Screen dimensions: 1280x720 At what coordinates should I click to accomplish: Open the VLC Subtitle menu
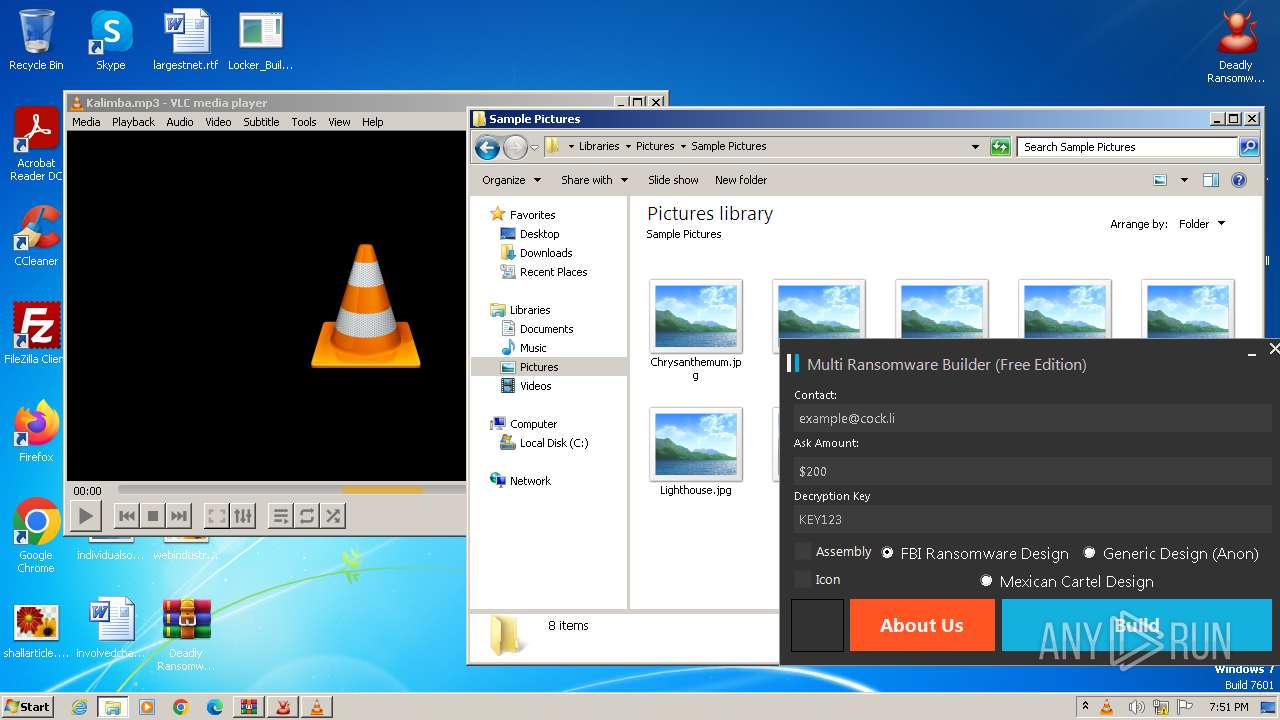tap(261, 122)
